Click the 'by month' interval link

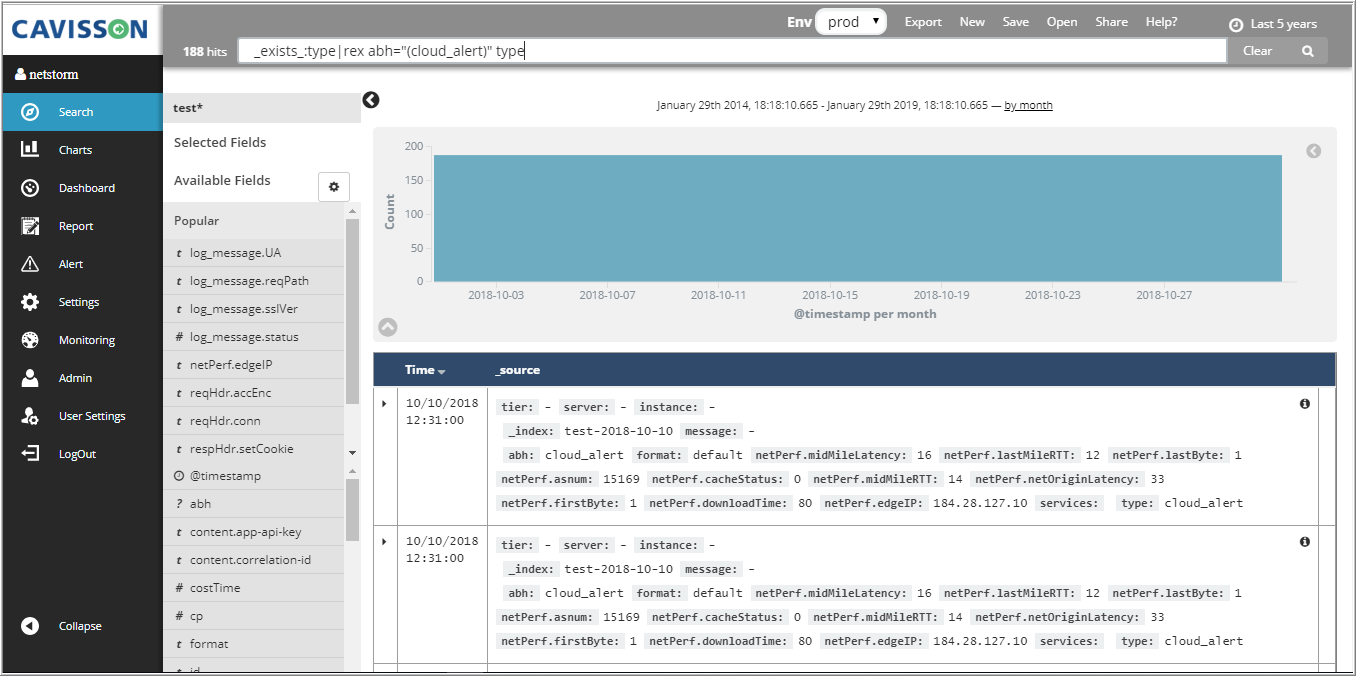tap(1028, 105)
